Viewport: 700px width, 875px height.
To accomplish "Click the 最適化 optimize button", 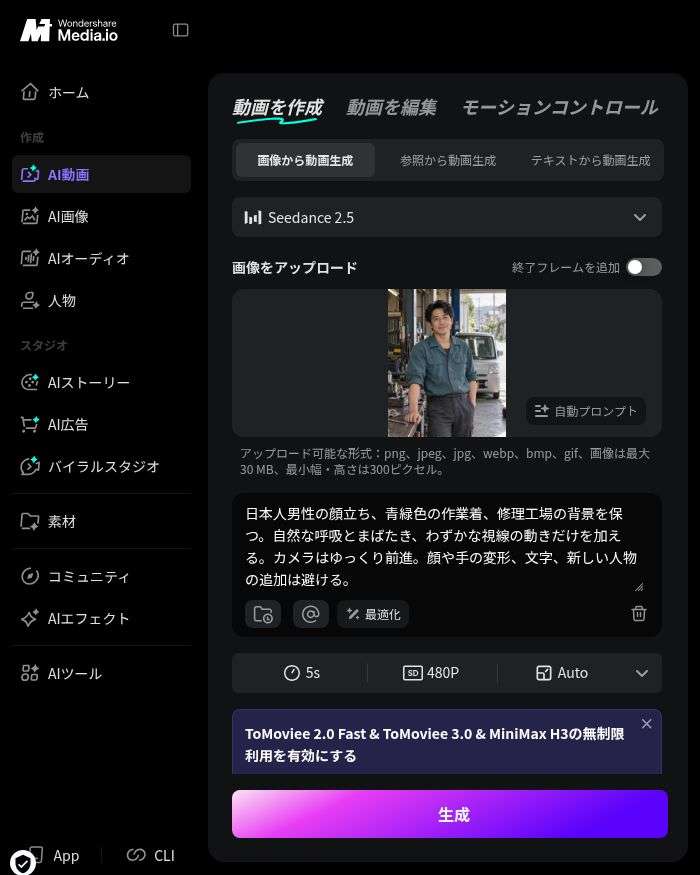I will (x=373, y=614).
